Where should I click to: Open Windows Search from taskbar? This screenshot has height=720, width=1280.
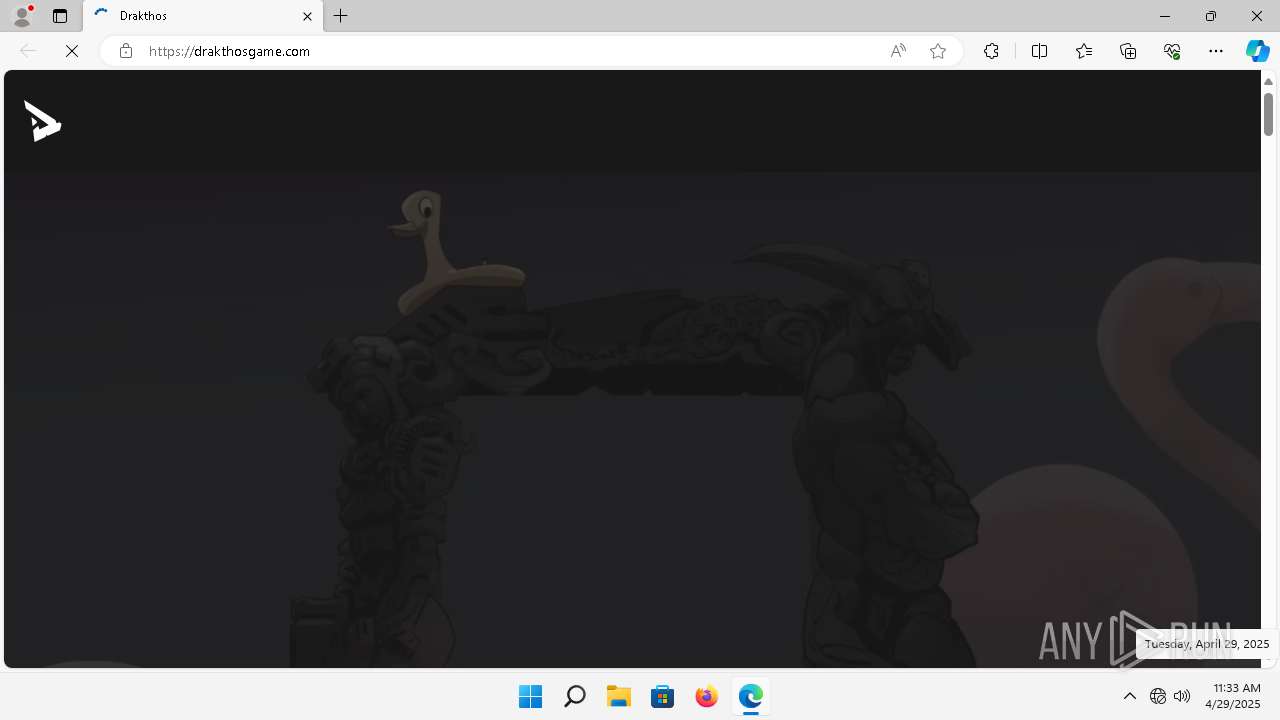pos(574,696)
